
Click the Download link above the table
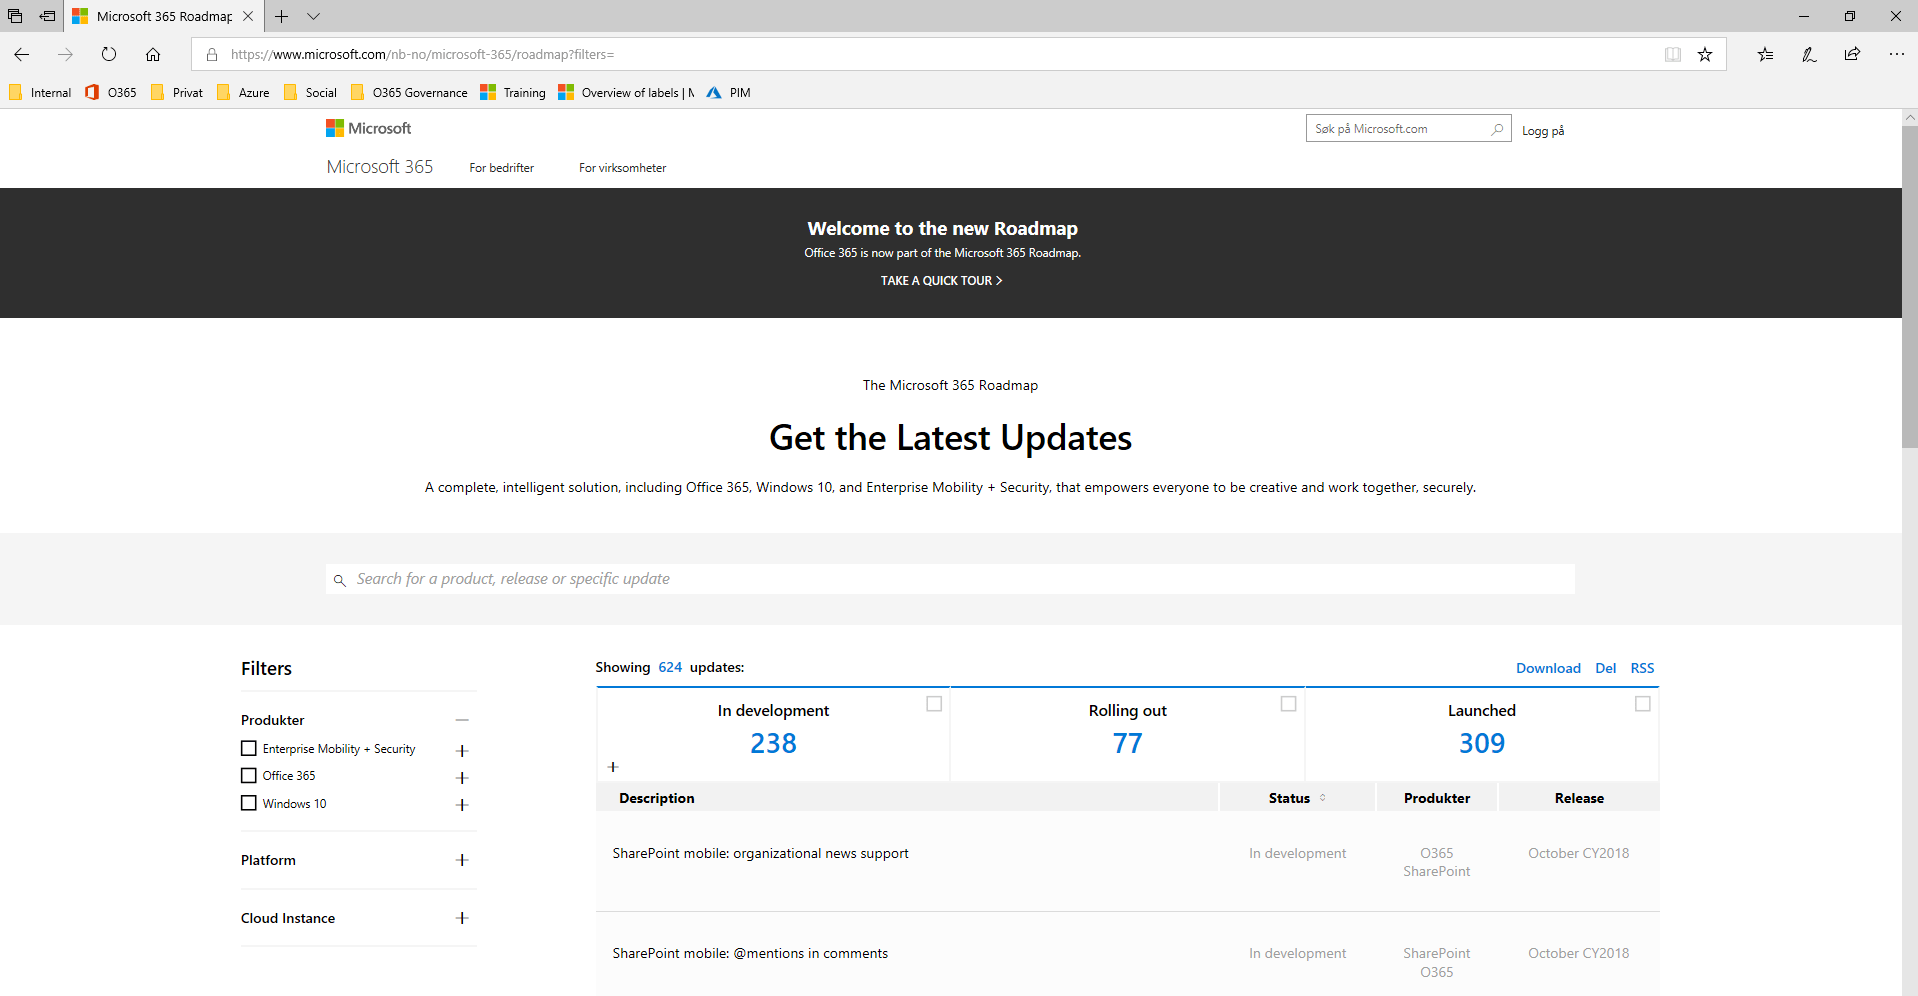[x=1548, y=667]
